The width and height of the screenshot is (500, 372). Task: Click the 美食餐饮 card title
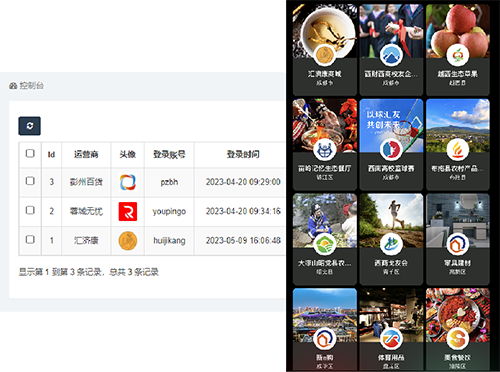458,358
